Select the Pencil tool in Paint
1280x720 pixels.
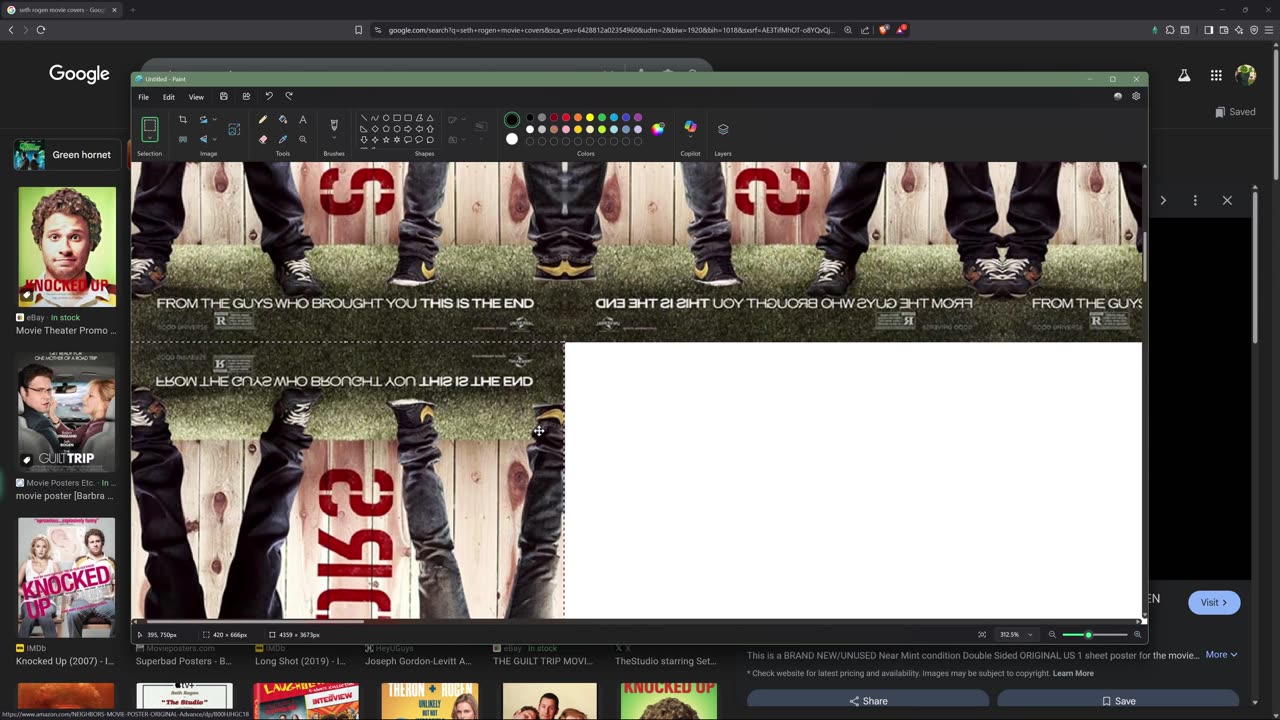point(263,120)
